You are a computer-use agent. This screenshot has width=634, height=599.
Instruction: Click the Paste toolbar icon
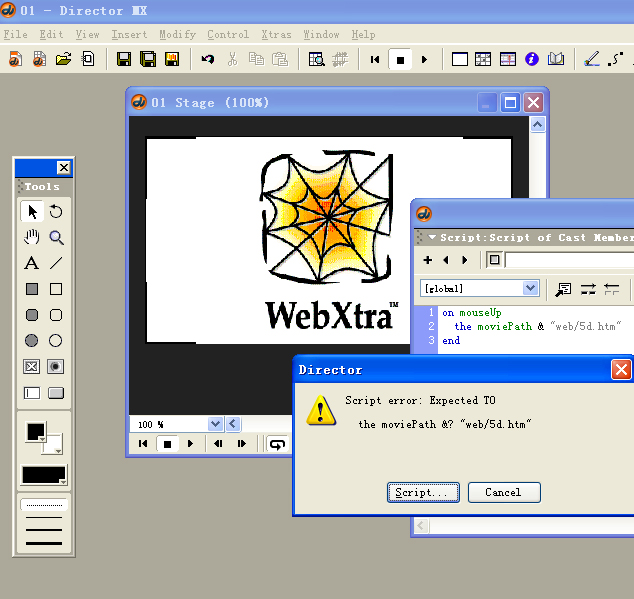coord(280,59)
